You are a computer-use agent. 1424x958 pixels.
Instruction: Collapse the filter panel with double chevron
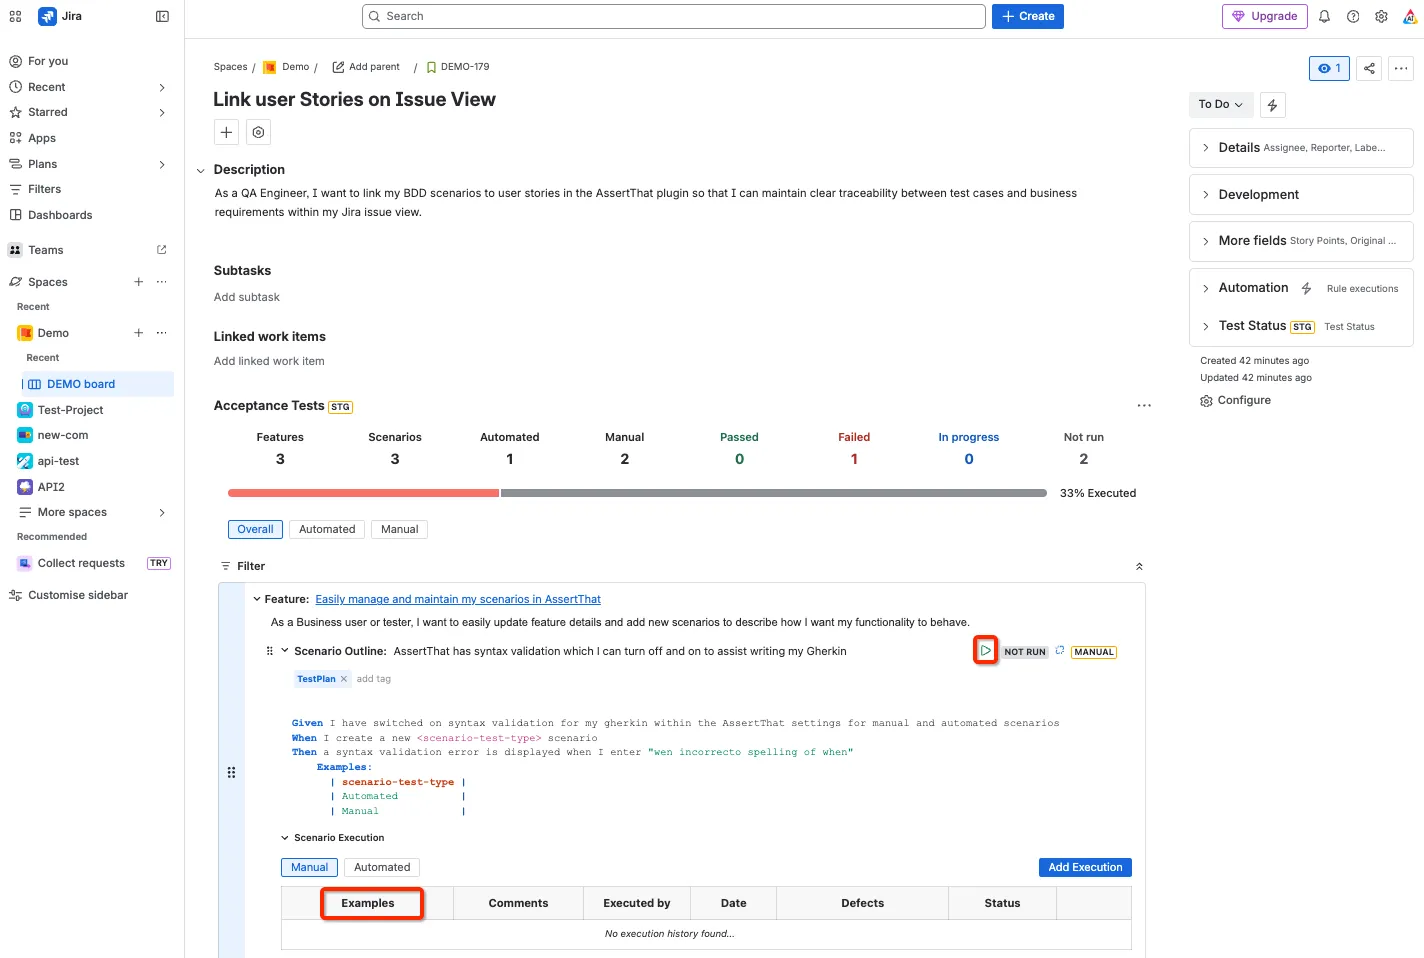1139,566
